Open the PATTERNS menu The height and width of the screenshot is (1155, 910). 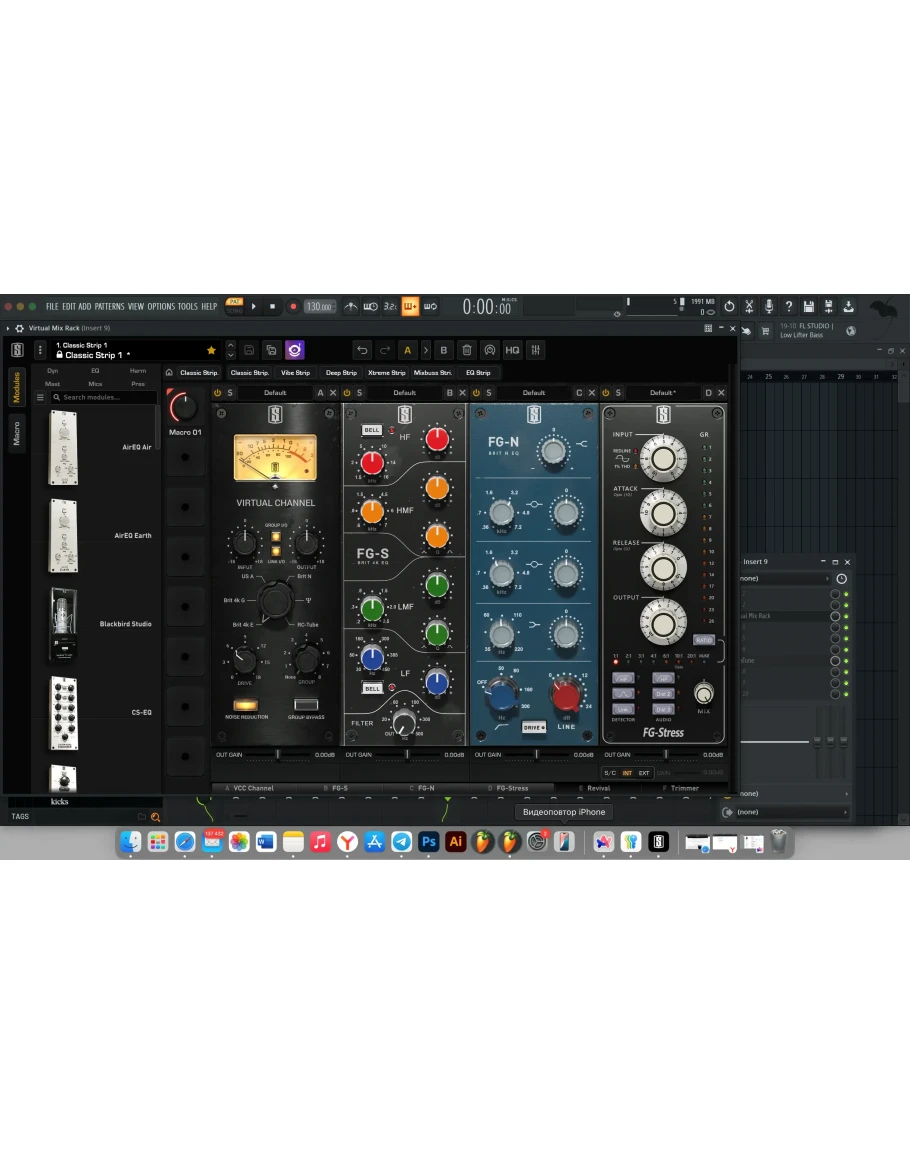[109, 307]
